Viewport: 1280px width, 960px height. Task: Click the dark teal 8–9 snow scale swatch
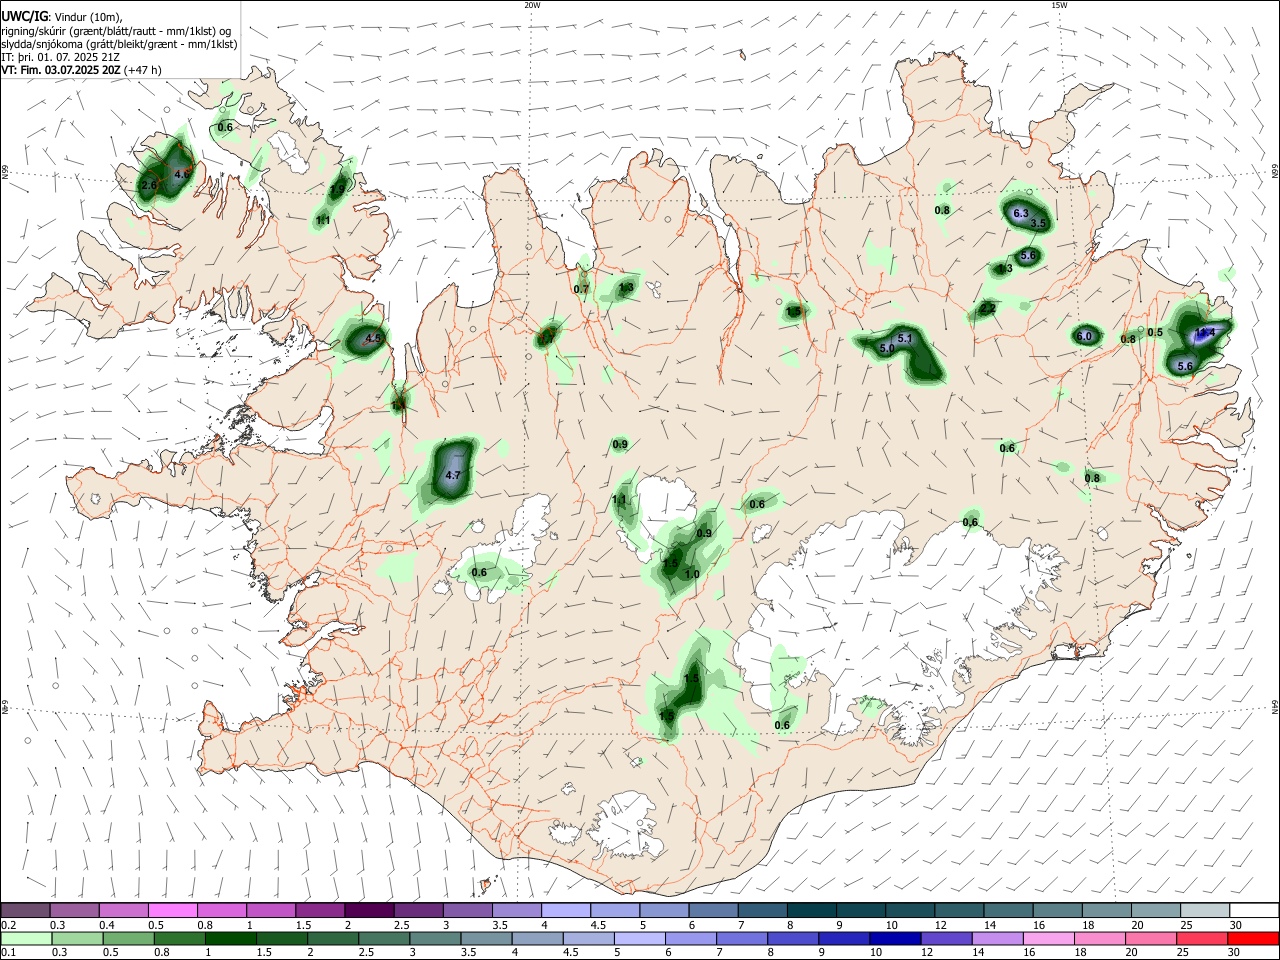click(x=811, y=910)
